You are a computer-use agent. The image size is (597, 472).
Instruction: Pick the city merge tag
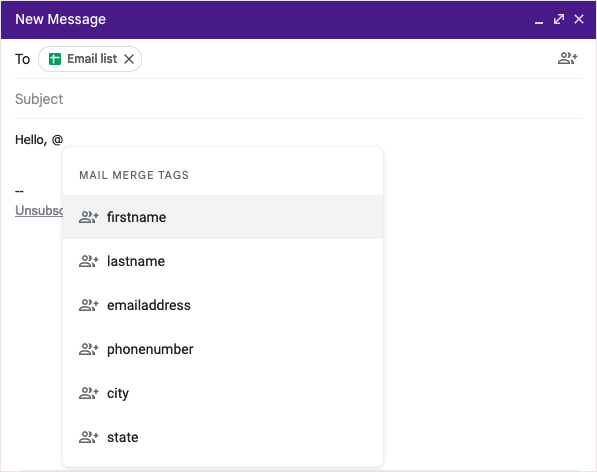[x=223, y=393]
